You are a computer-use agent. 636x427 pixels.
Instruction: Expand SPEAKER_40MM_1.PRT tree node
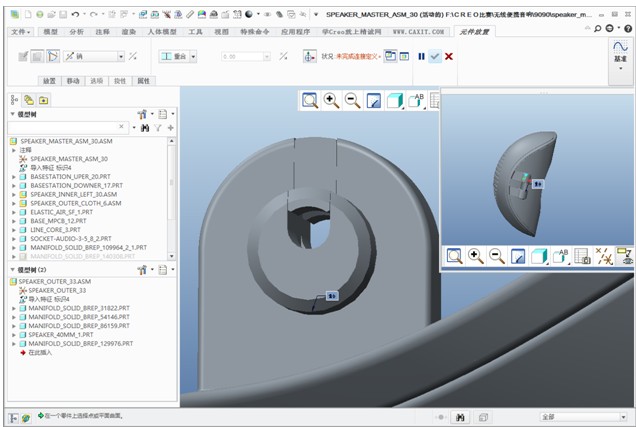pos(14,335)
